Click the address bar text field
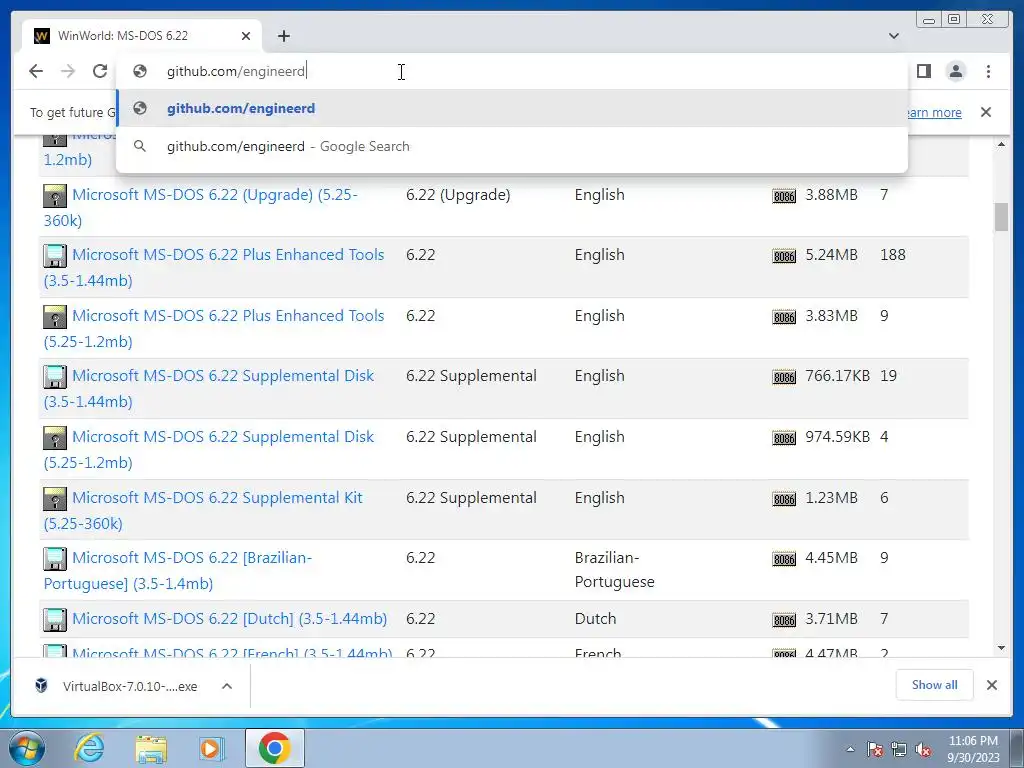The height and width of the screenshot is (768, 1024). 512,71
